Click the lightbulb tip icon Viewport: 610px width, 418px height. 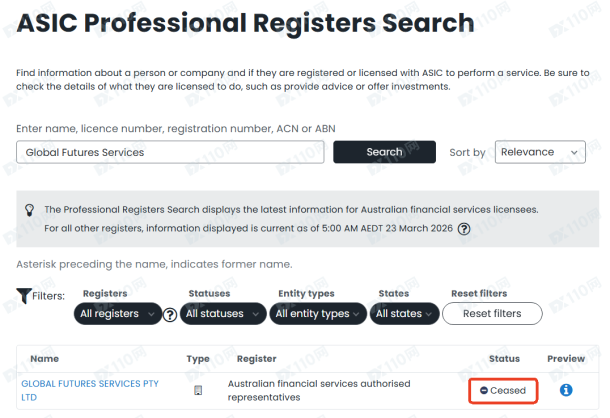[x=30, y=210]
